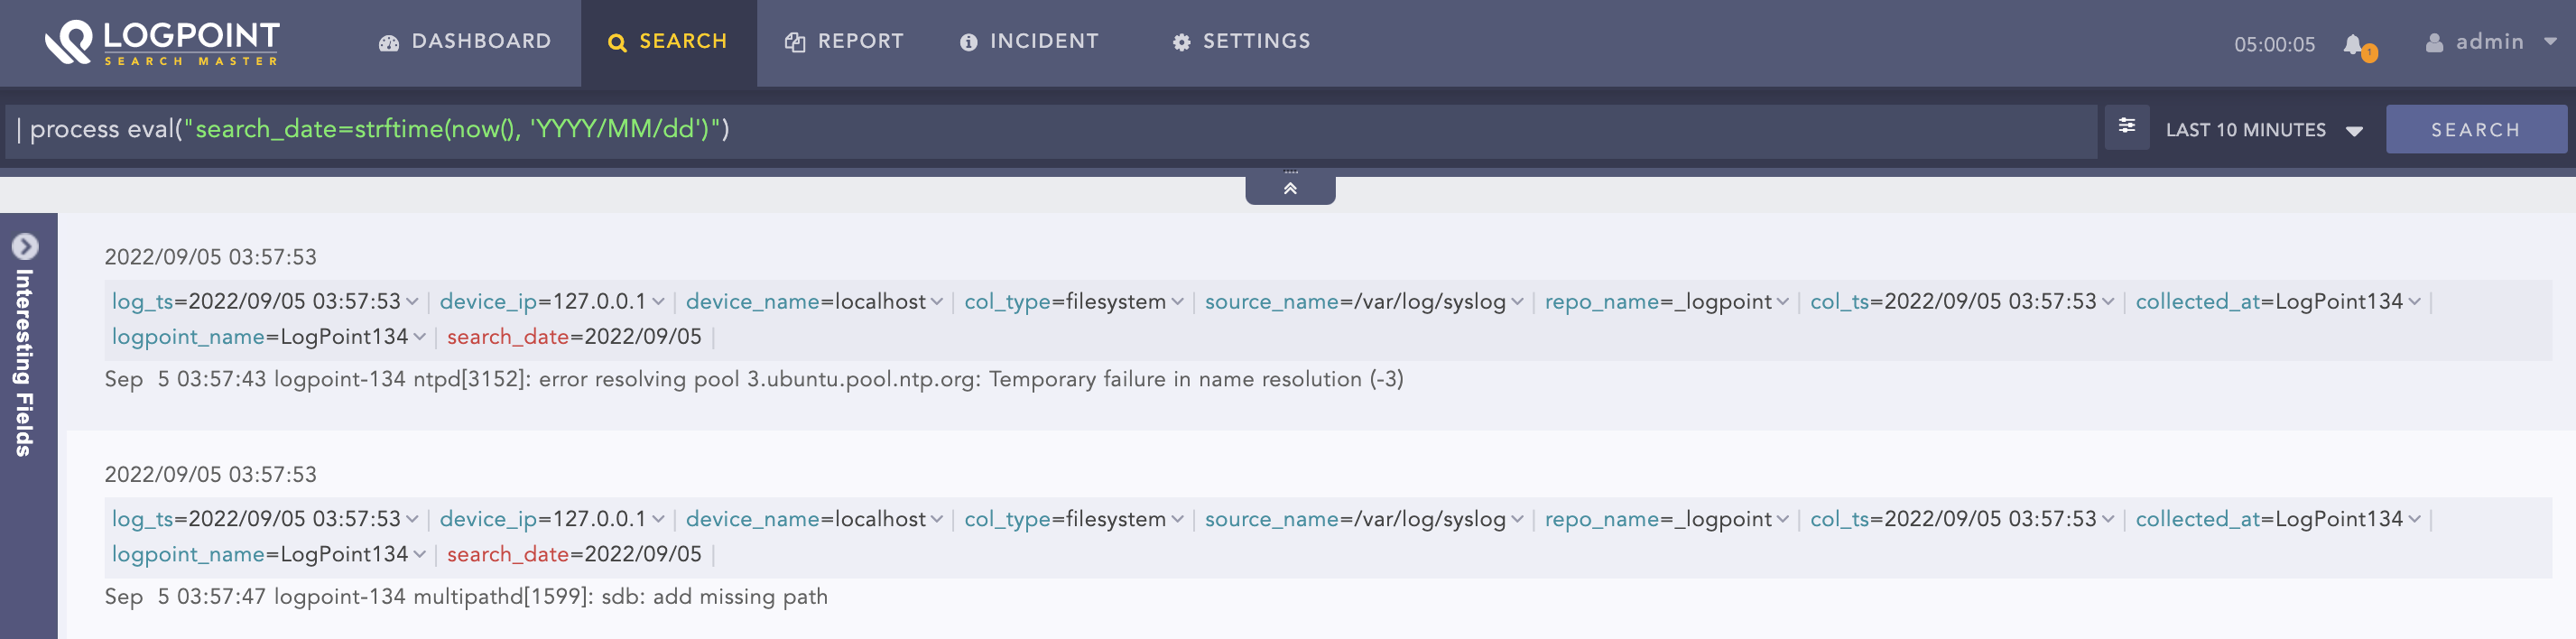Click the Dashboard gauge icon
The height and width of the screenshot is (639, 2576).
pos(389,42)
